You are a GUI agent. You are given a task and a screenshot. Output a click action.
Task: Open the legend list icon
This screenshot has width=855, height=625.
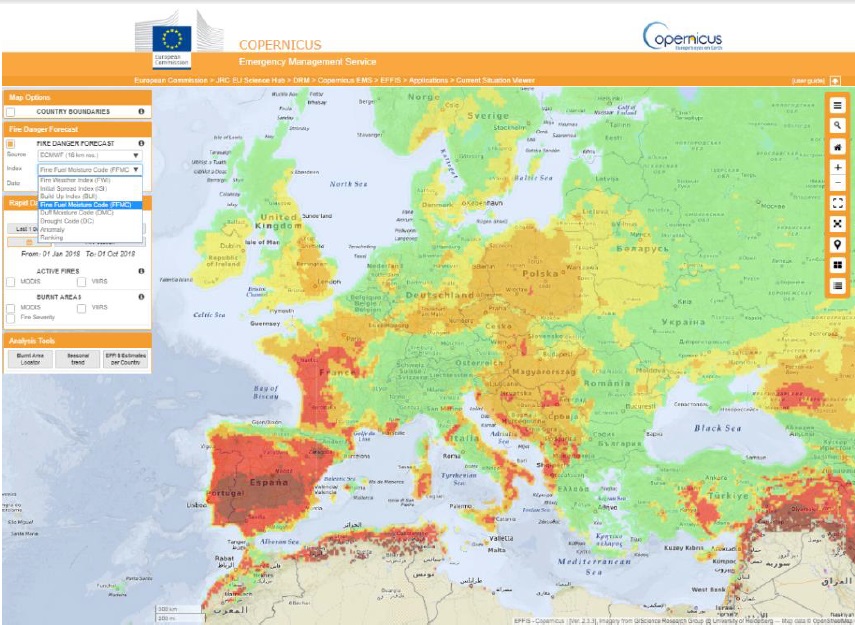(x=837, y=286)
